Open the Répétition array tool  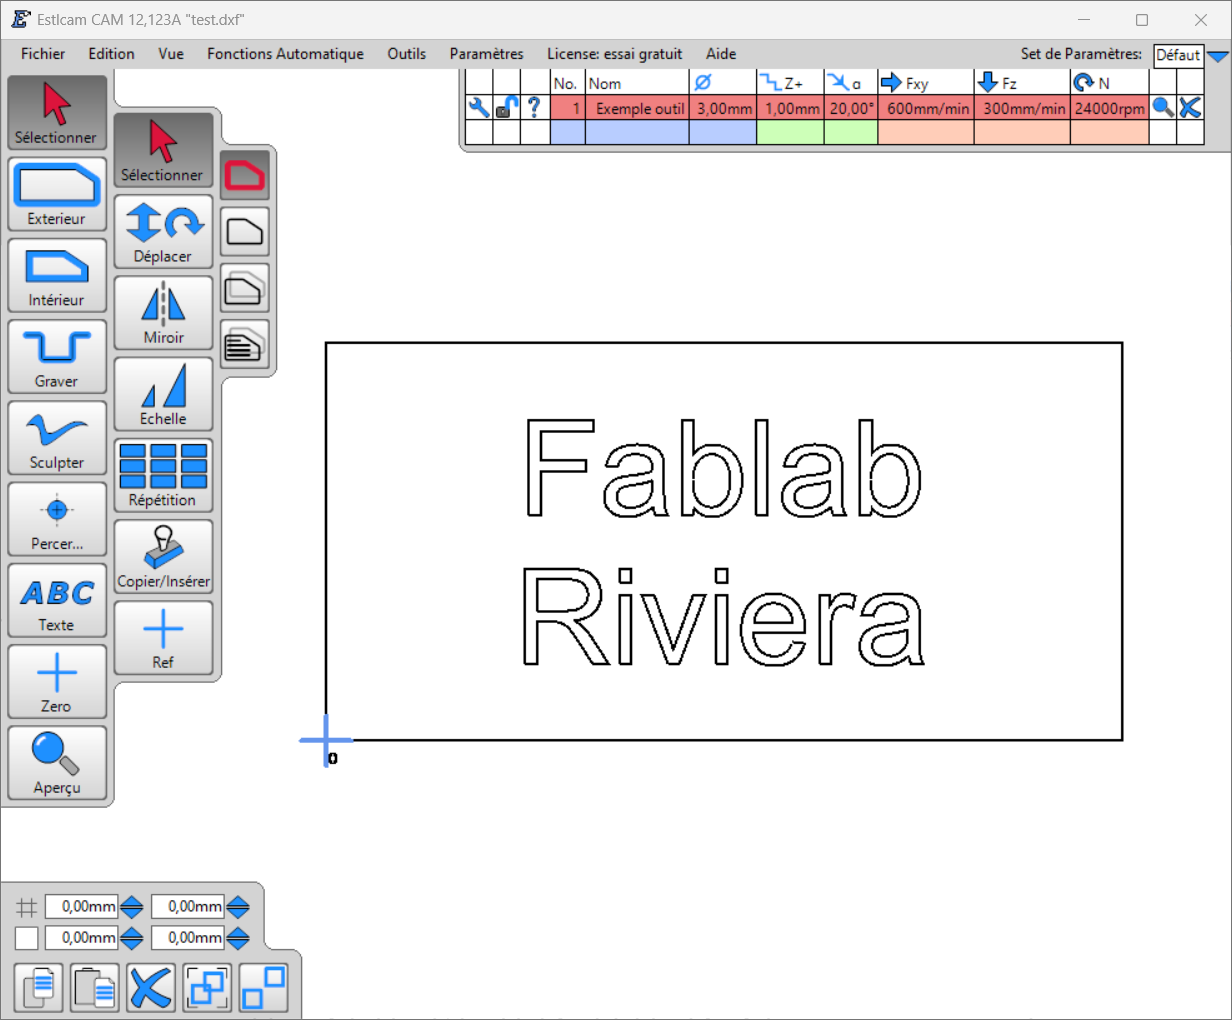point(163,475)
